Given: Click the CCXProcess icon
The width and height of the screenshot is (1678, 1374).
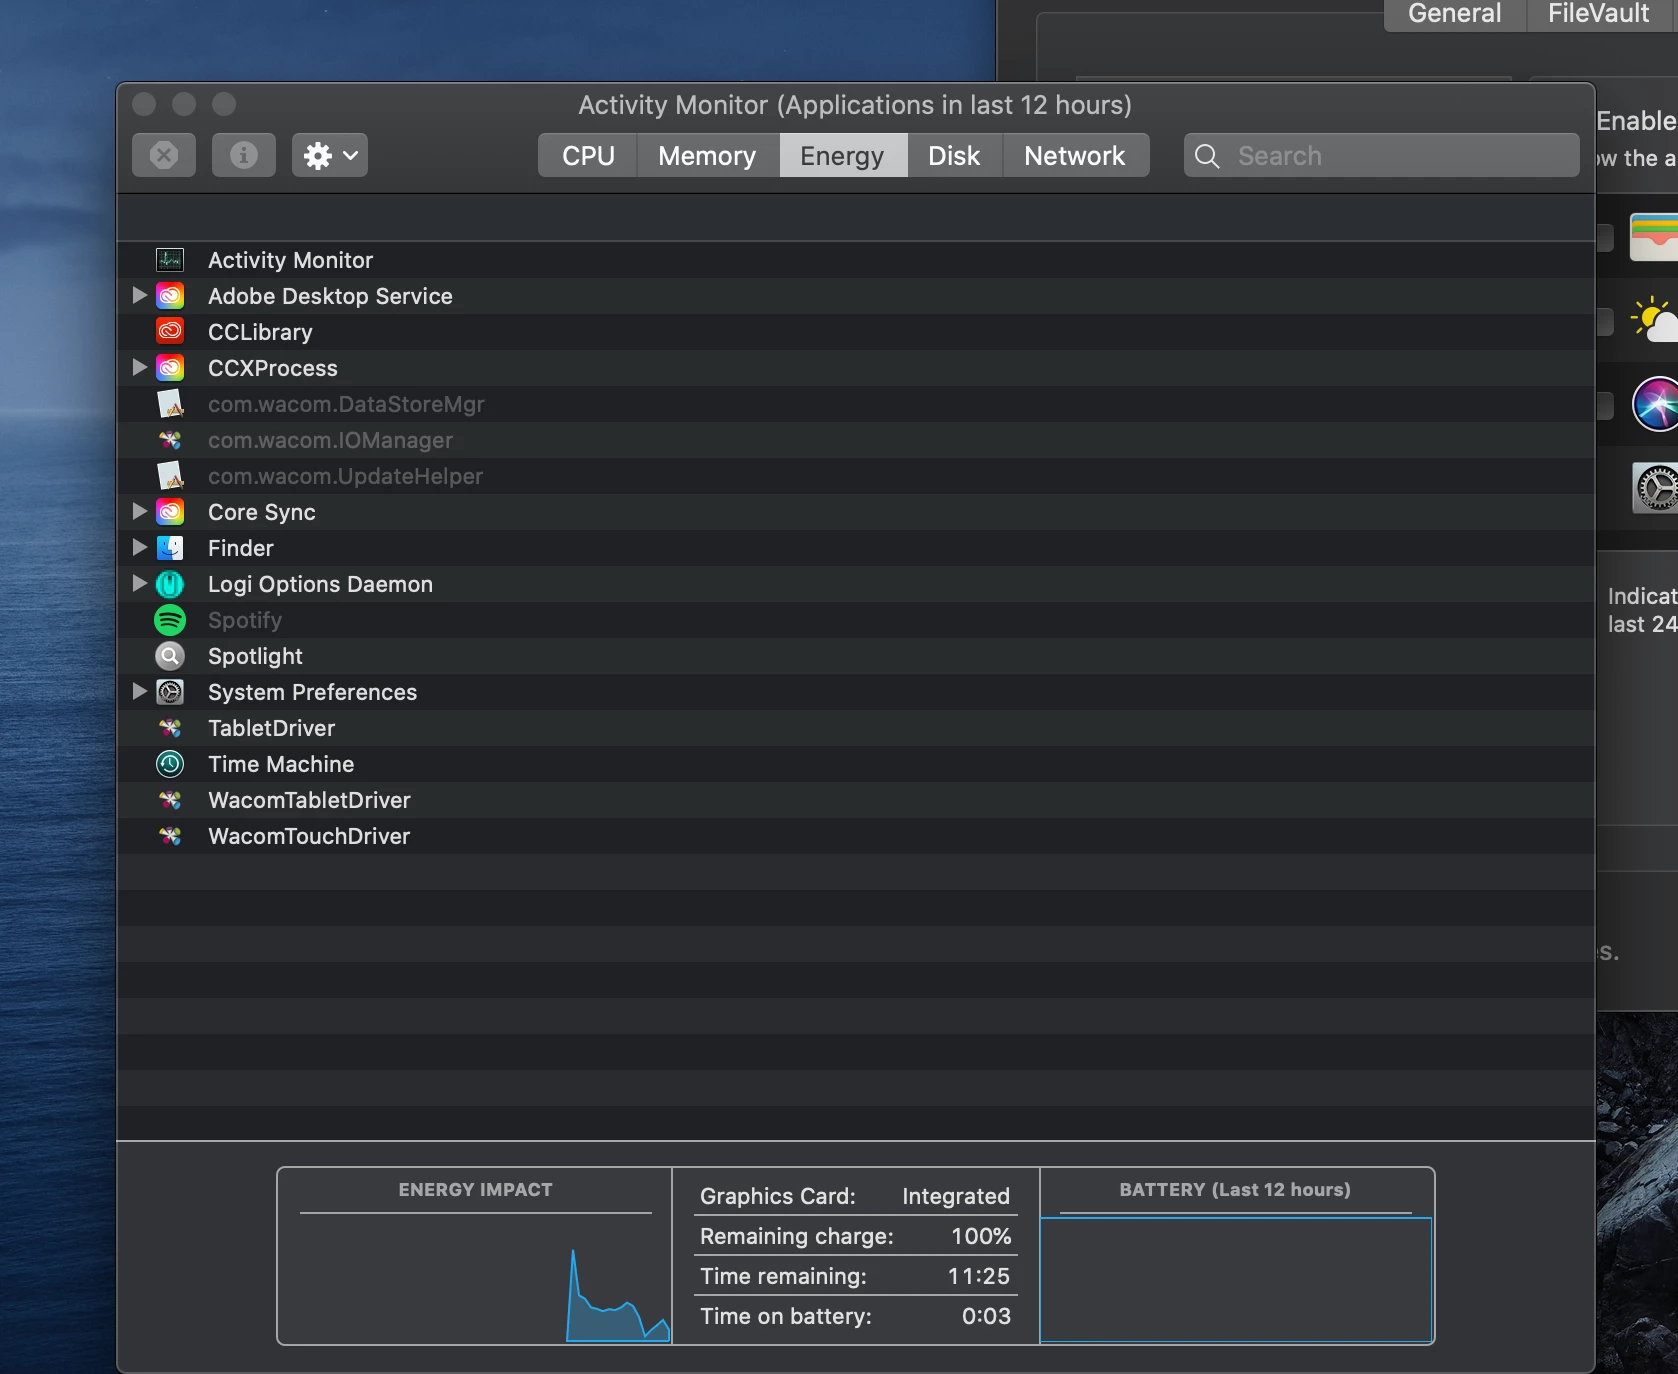Looking at the screenshot, I should click(170, 368).
